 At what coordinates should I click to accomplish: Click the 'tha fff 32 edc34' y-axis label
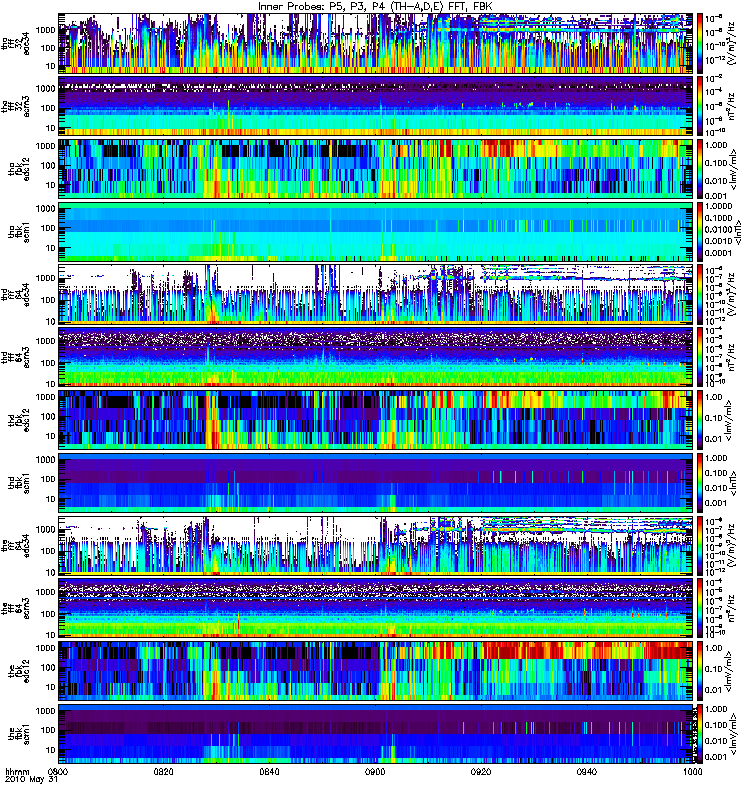15,43
